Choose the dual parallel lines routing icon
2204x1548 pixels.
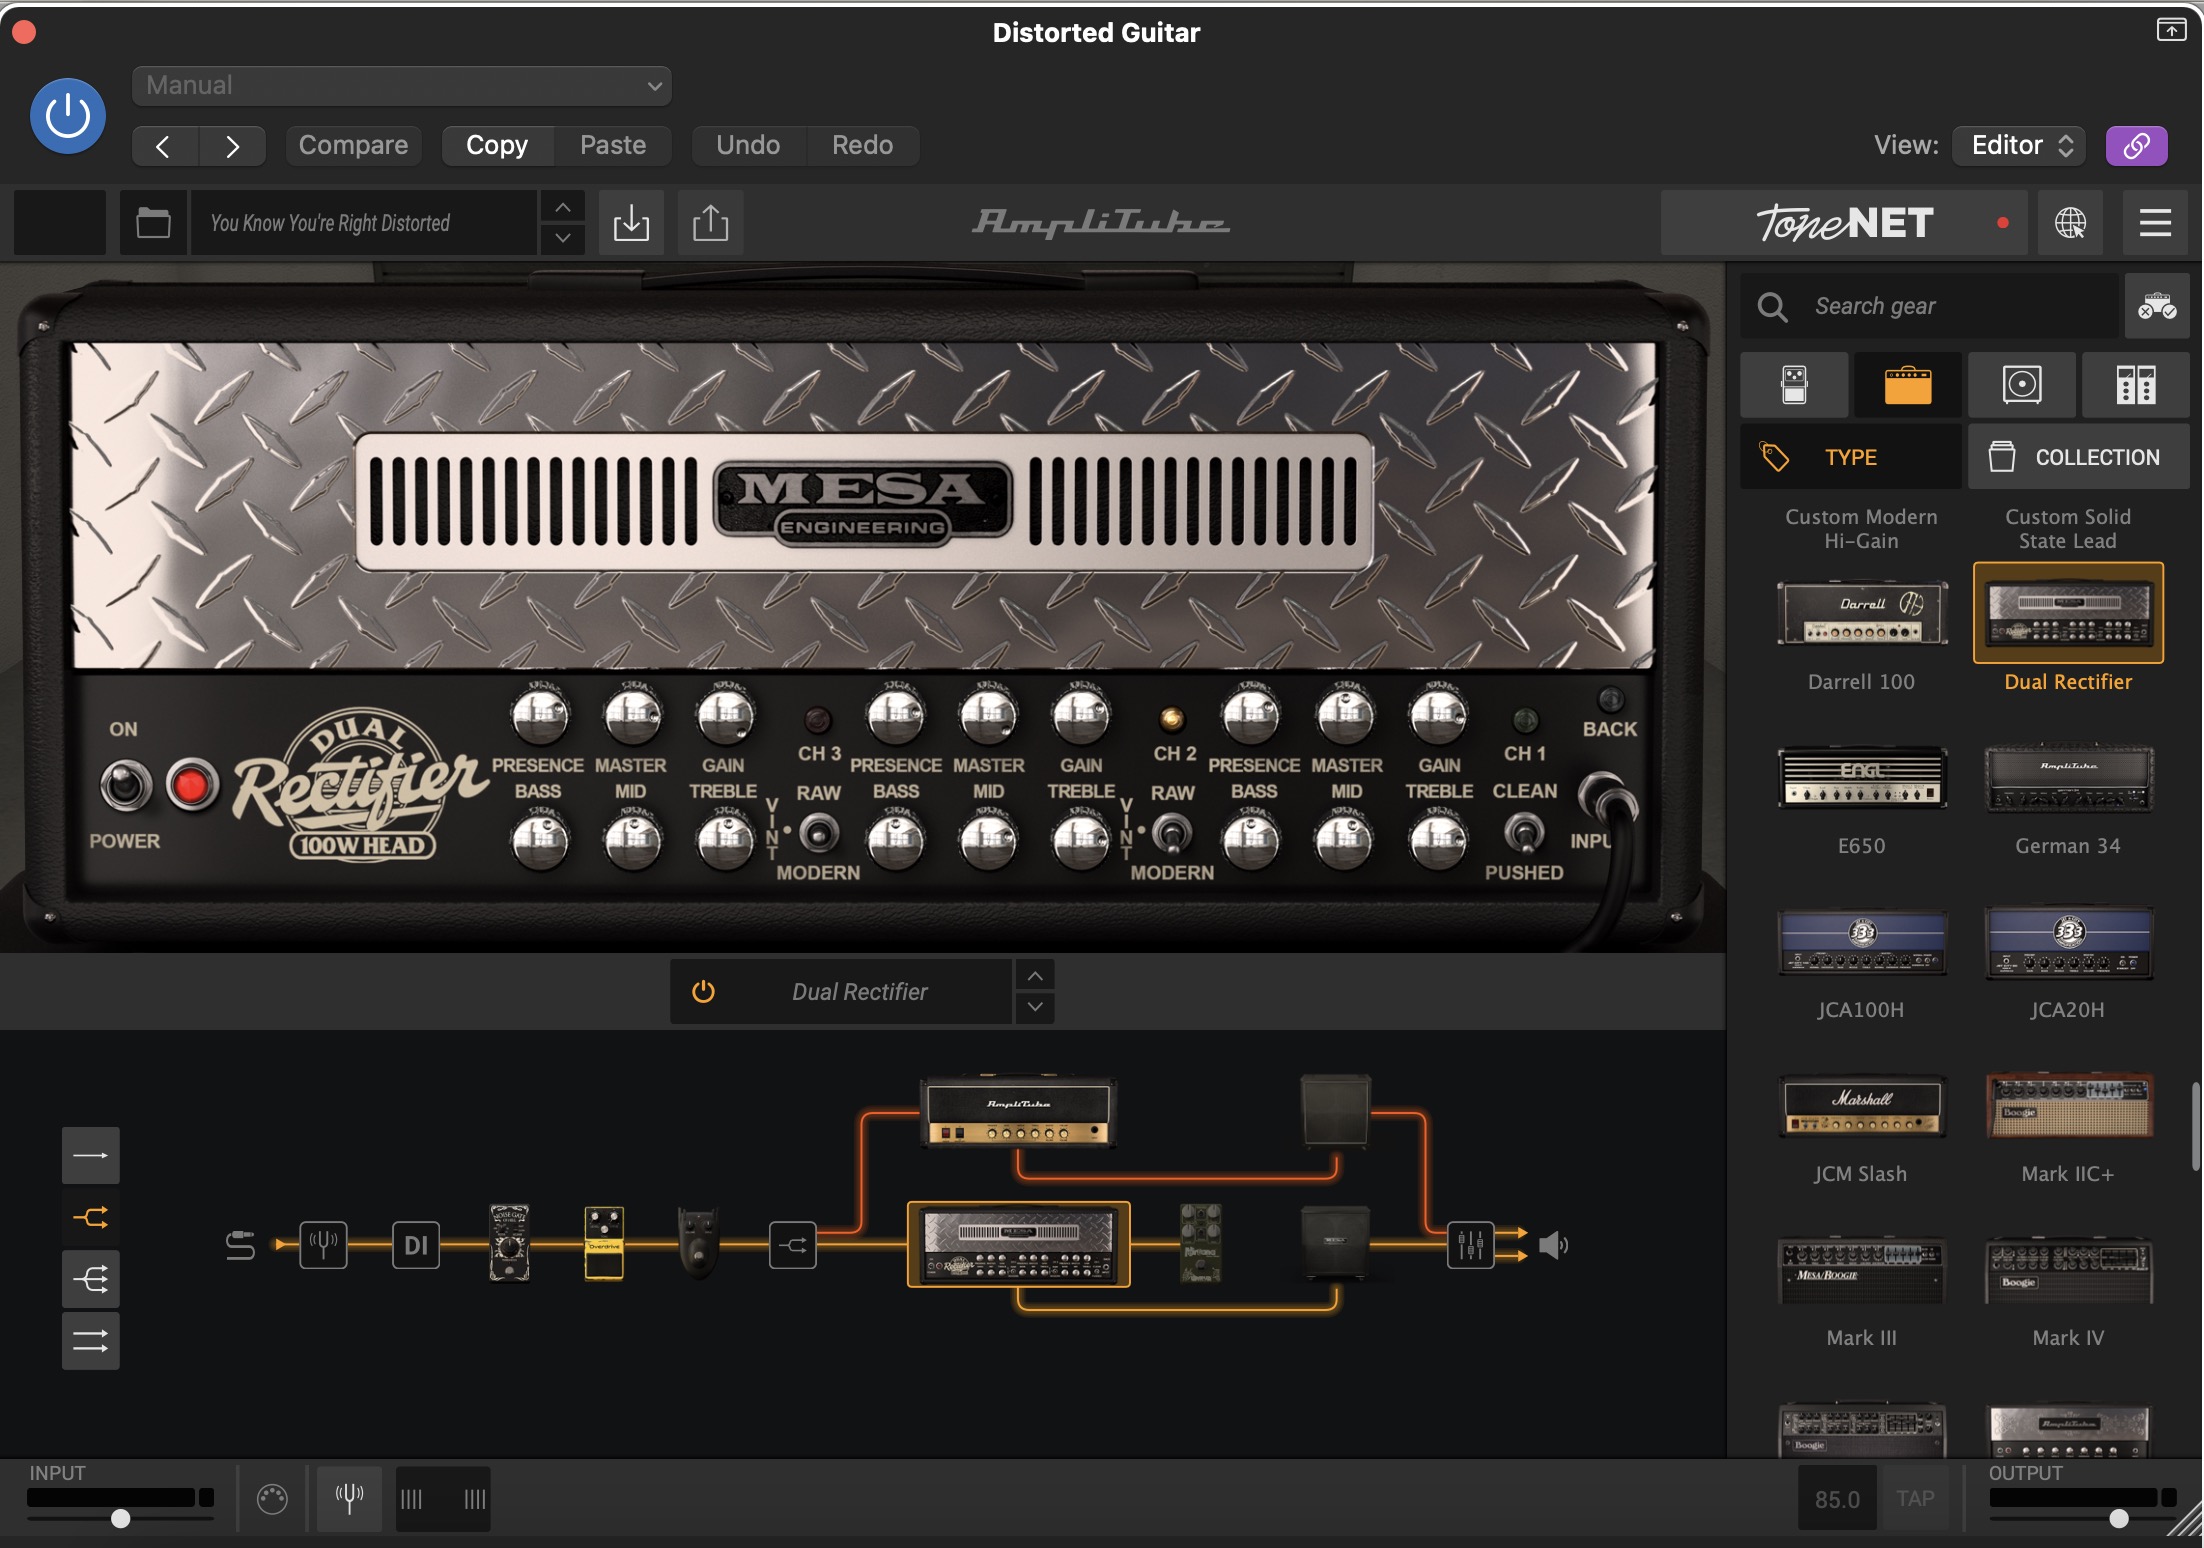point(91,1341)
